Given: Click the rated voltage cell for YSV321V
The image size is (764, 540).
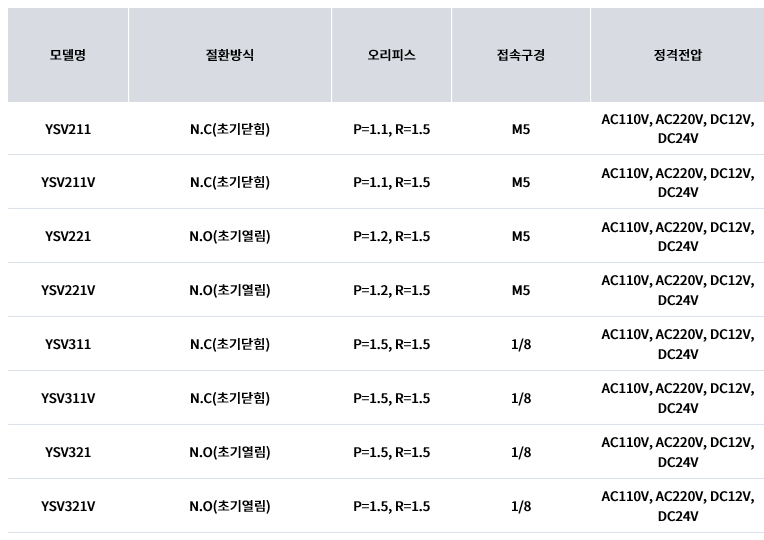Looking at the screenshot, I should point(678,506).
